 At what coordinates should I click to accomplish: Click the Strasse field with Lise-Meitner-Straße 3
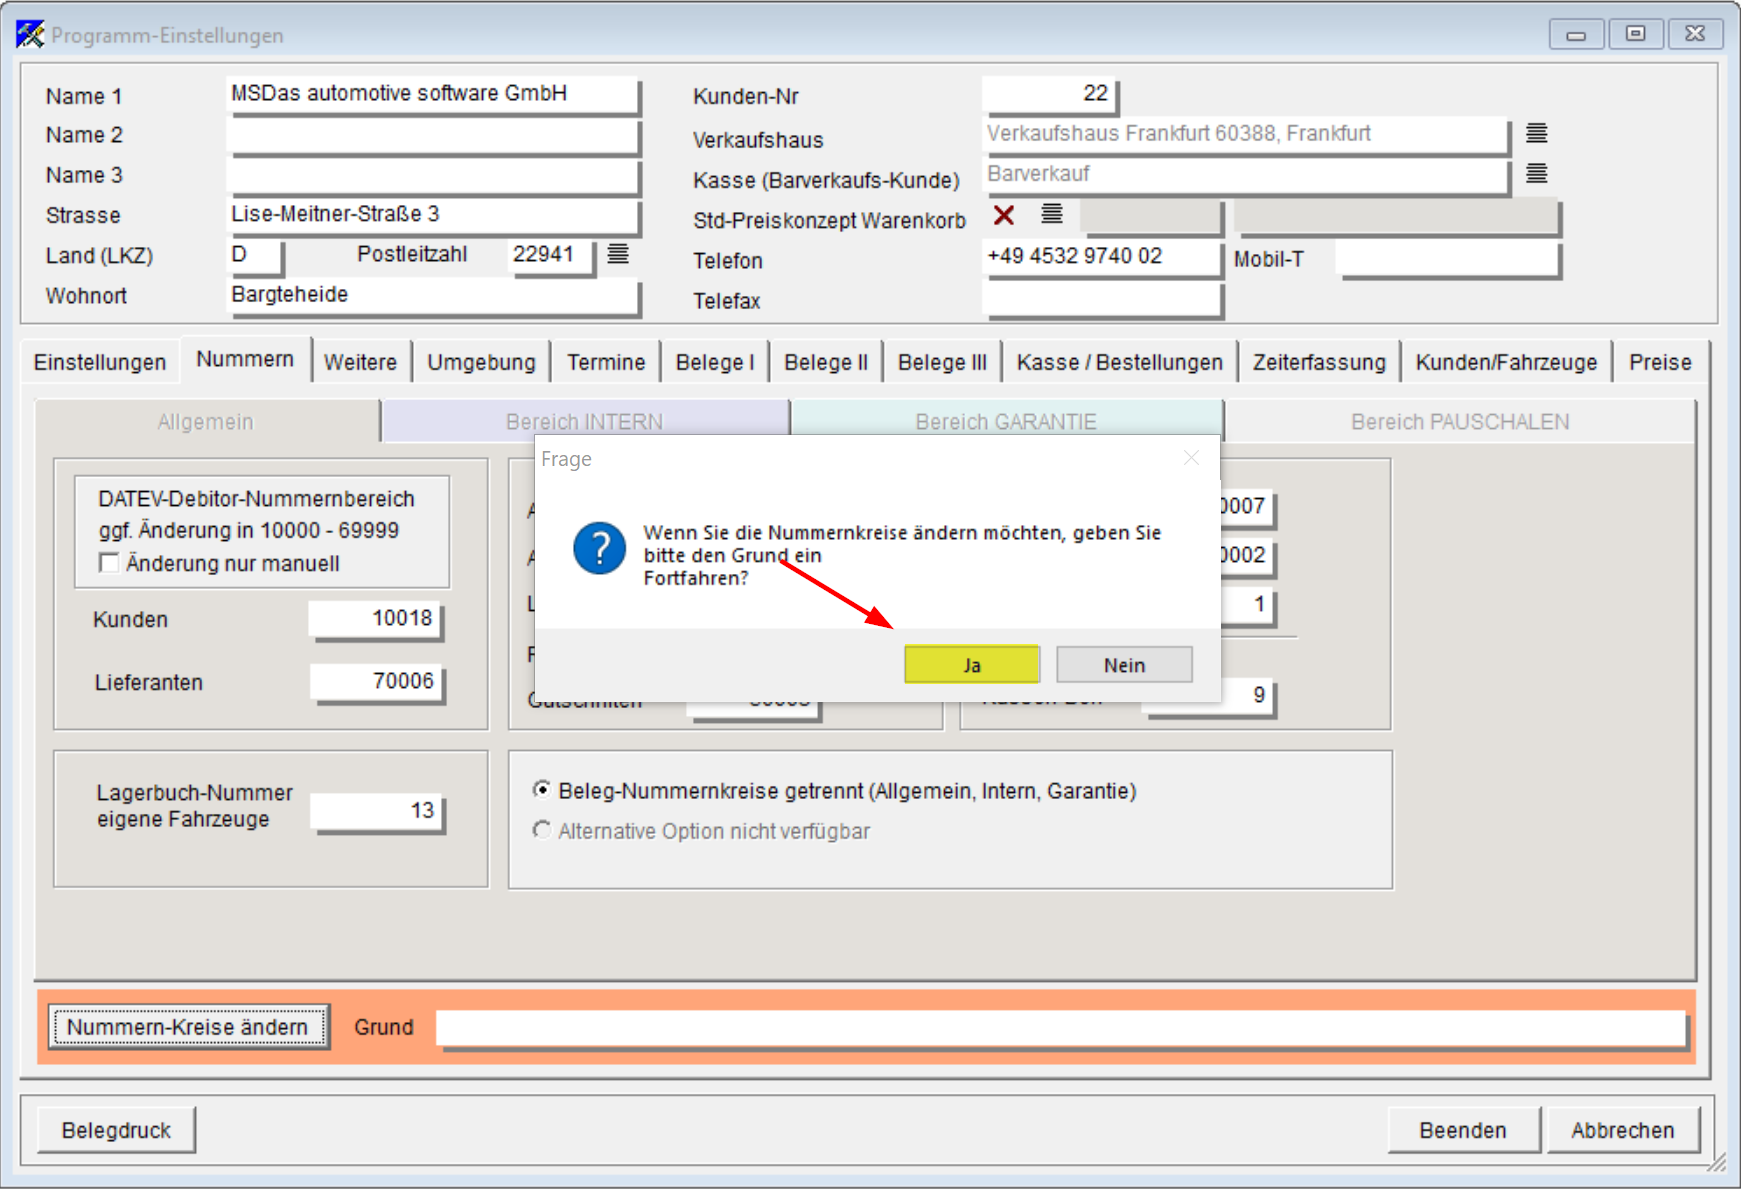[432, 215]
